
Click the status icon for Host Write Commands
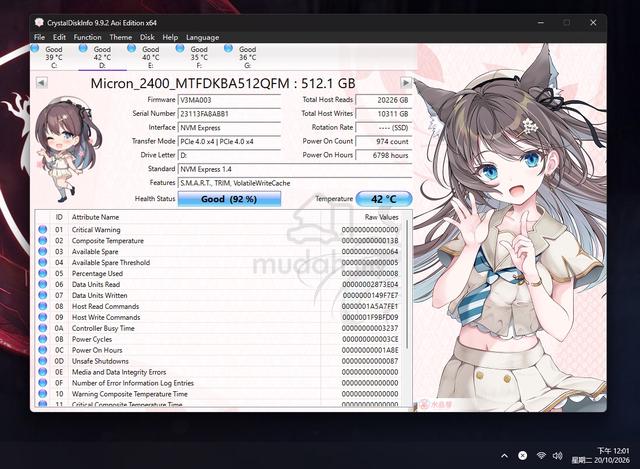pos(42,317)
